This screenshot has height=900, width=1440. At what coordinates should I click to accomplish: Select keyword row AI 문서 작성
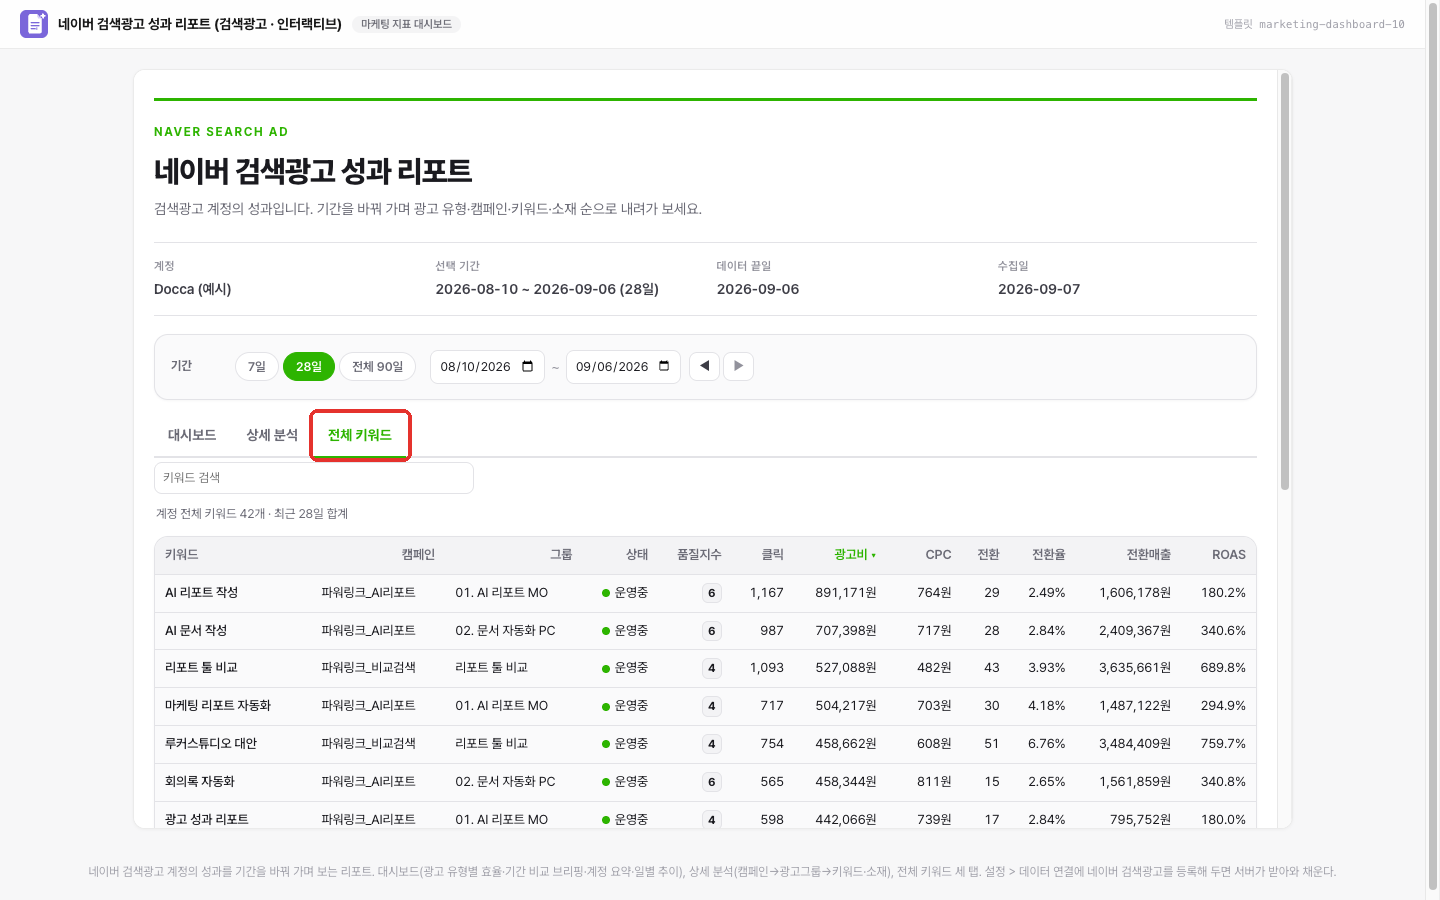click(x=705, y=631)
